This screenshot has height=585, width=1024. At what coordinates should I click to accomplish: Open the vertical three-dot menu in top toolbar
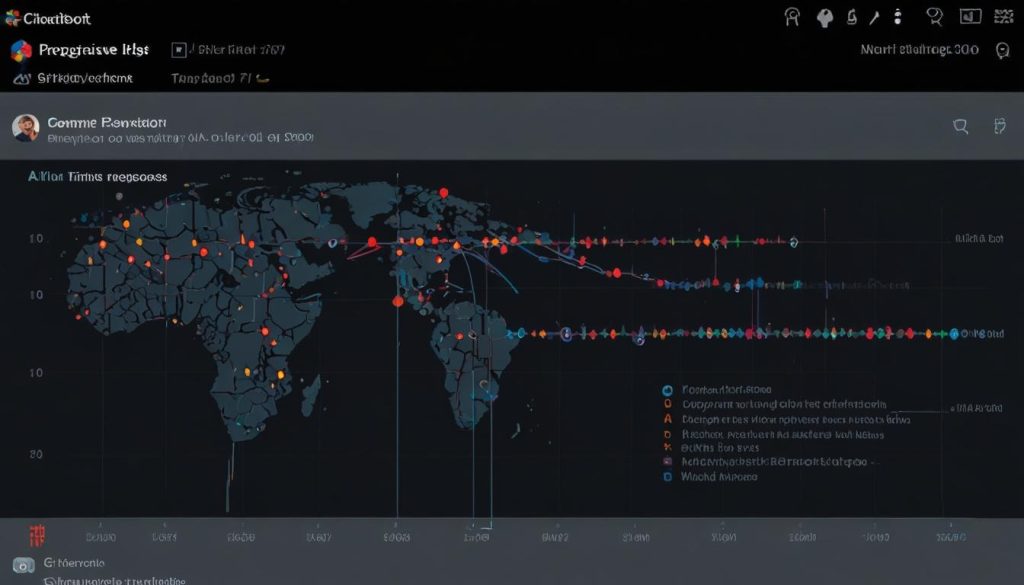coord(897,16)
